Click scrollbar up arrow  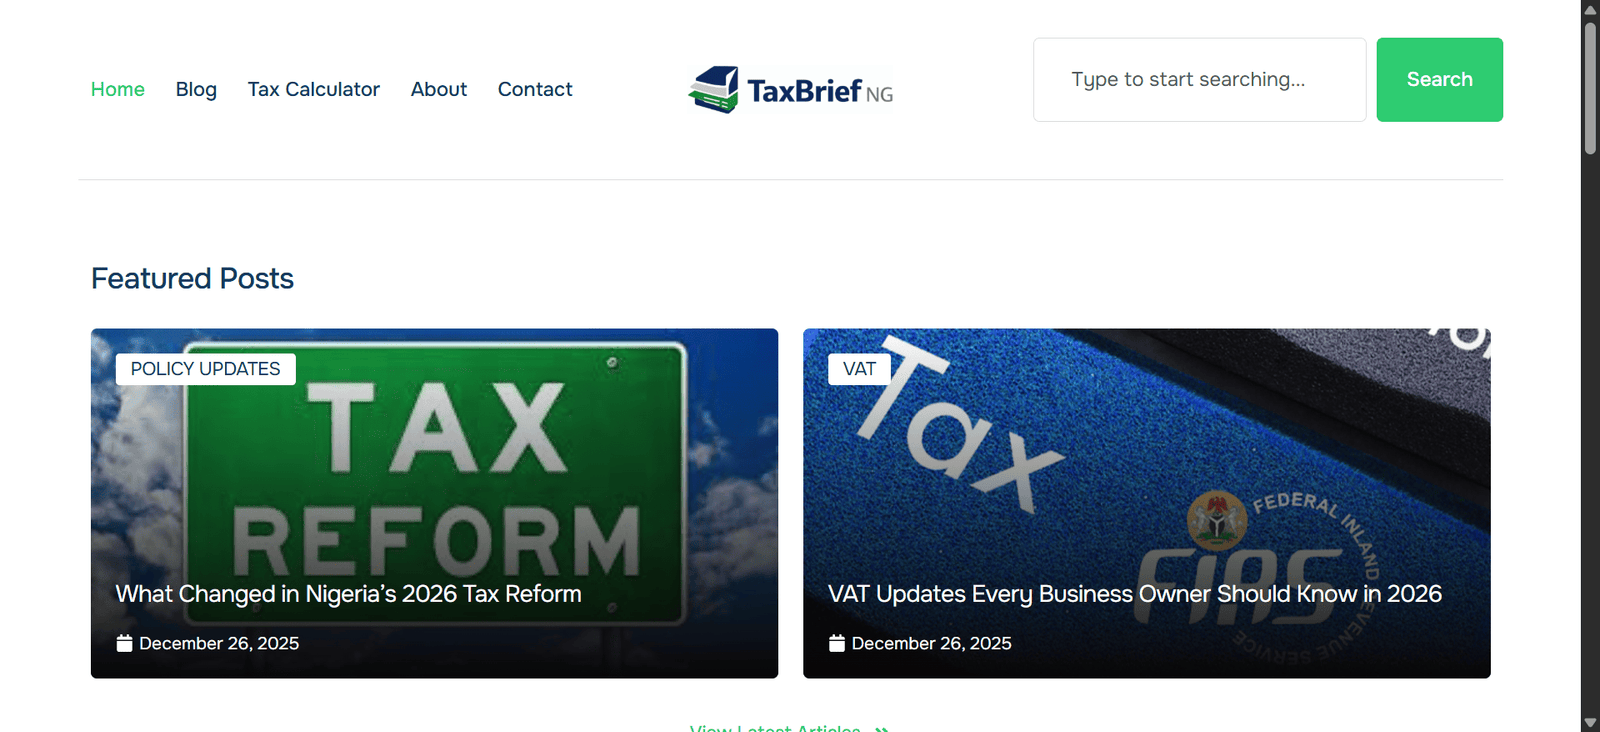[x=1590, y=9]
